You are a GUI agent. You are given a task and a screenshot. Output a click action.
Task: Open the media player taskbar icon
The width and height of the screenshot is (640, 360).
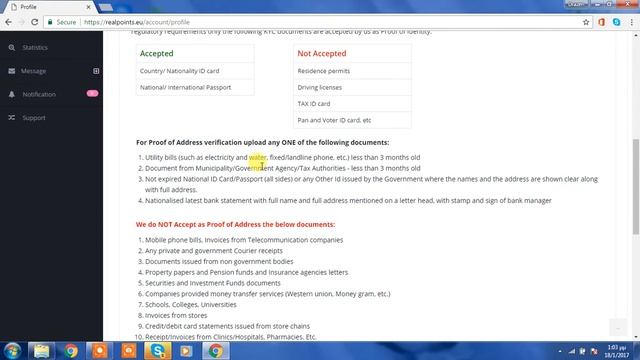coord(186,351)
